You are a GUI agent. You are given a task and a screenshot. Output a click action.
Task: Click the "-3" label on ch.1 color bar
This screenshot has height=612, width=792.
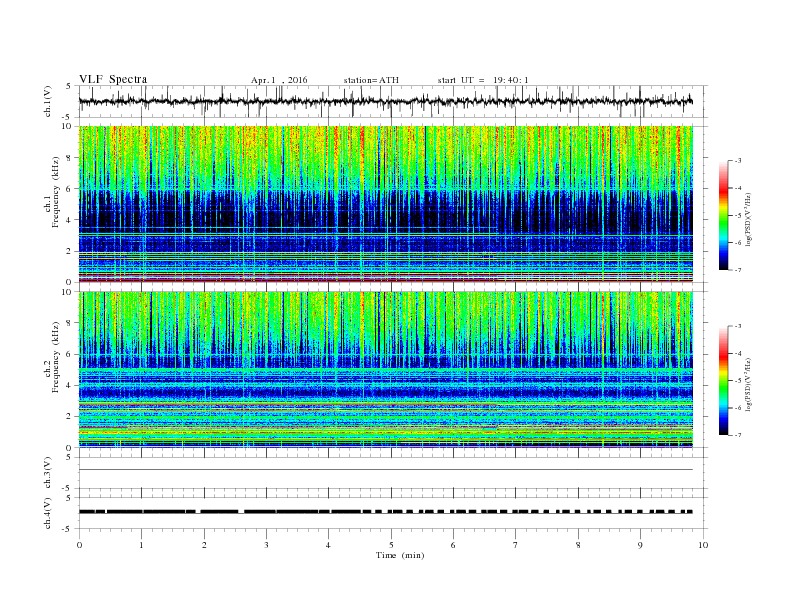(x=738, y=161)
